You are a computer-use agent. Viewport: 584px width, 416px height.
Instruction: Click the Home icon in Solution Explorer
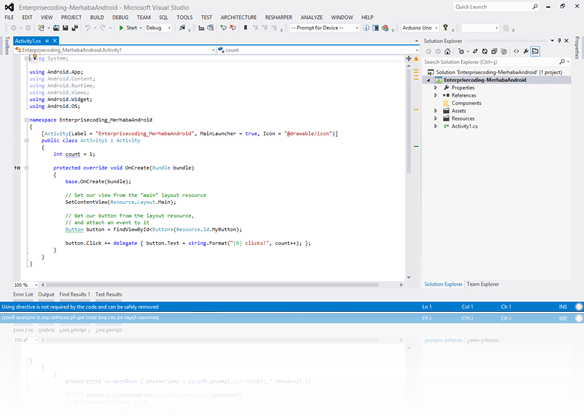(x=447, y=51)
